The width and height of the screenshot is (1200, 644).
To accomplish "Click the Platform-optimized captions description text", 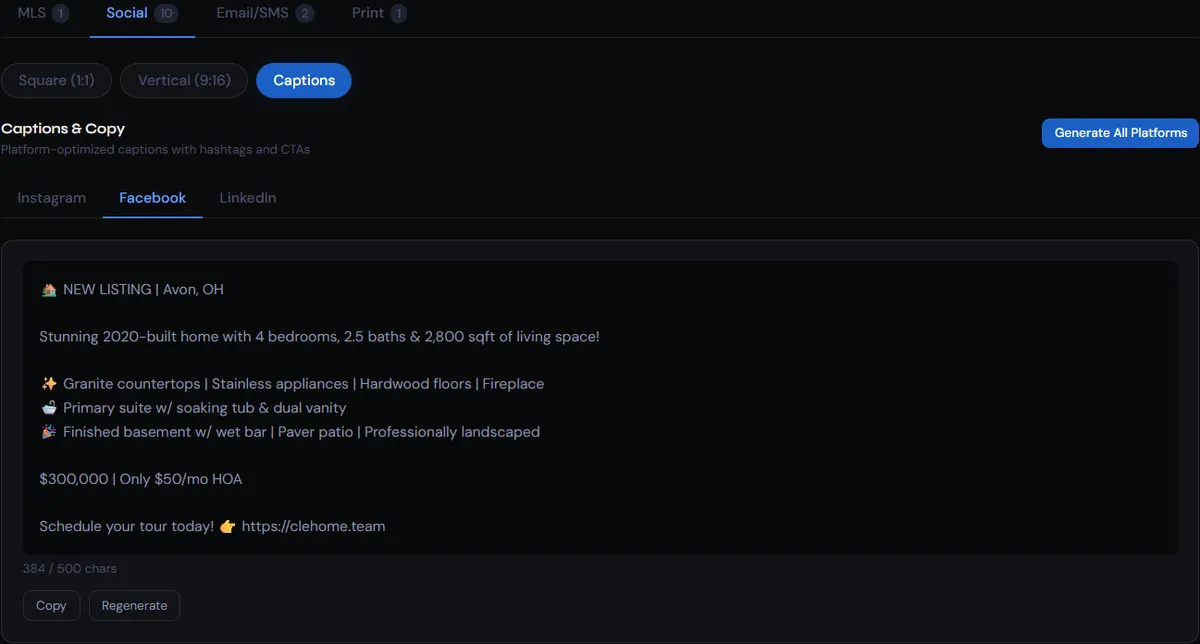I will coord(155,150).
